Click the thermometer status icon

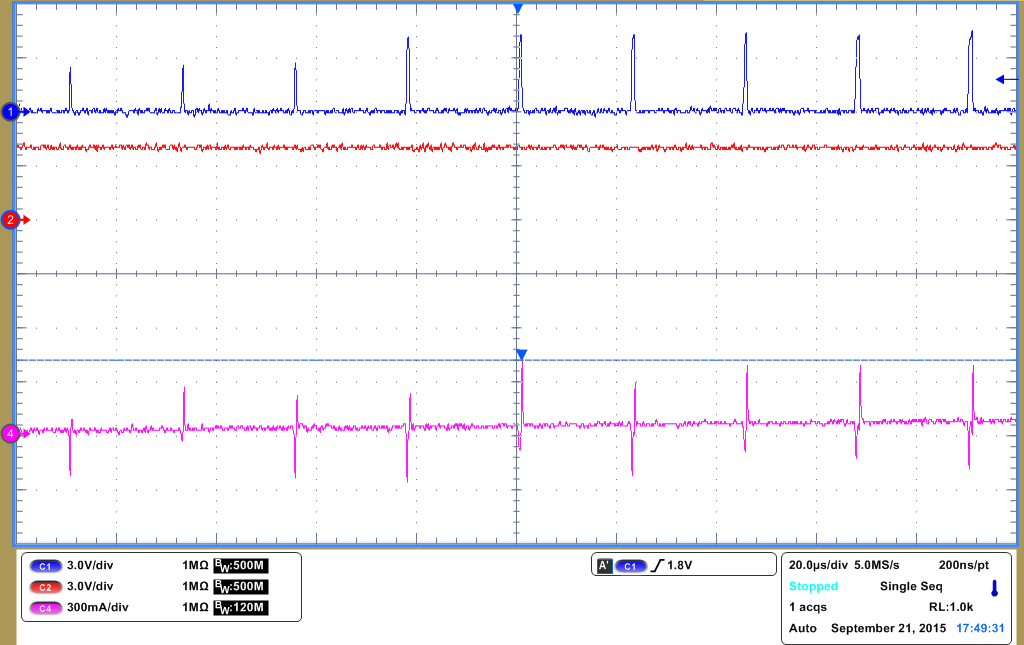pos(994,588)
